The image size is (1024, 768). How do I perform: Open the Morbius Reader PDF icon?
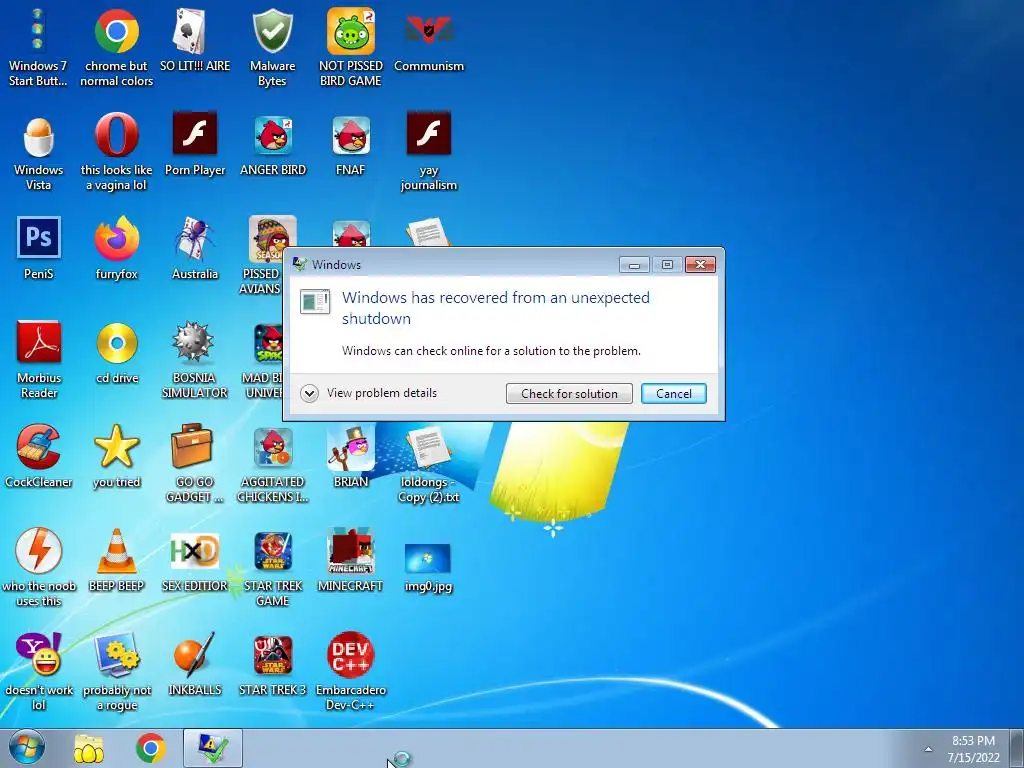[x=38, y=359]
